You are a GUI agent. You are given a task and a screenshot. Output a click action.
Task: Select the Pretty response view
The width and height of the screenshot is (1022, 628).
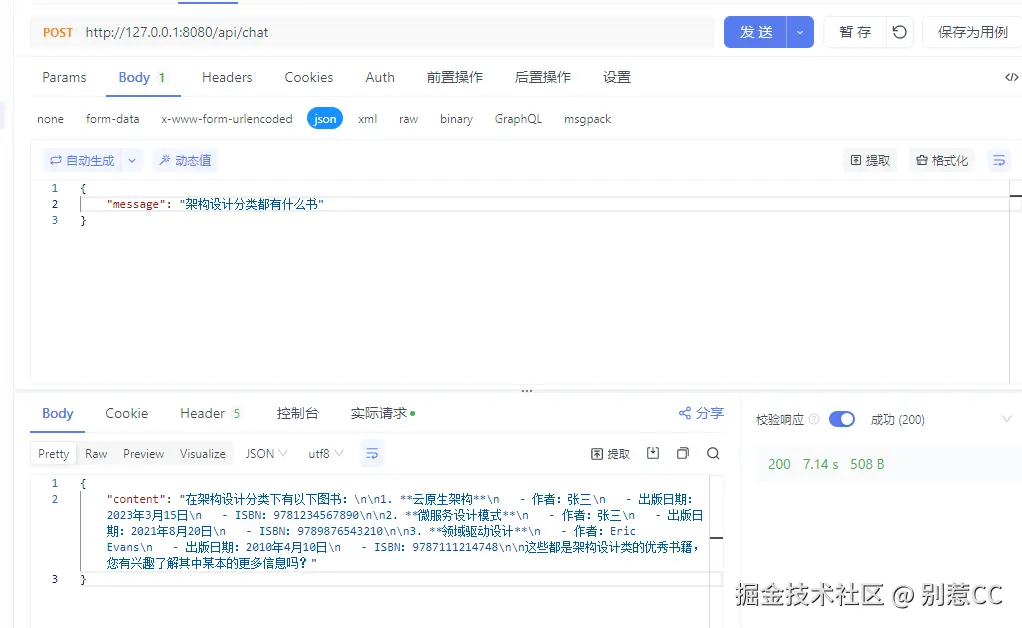pyautogui.click(x=53, y=453)
